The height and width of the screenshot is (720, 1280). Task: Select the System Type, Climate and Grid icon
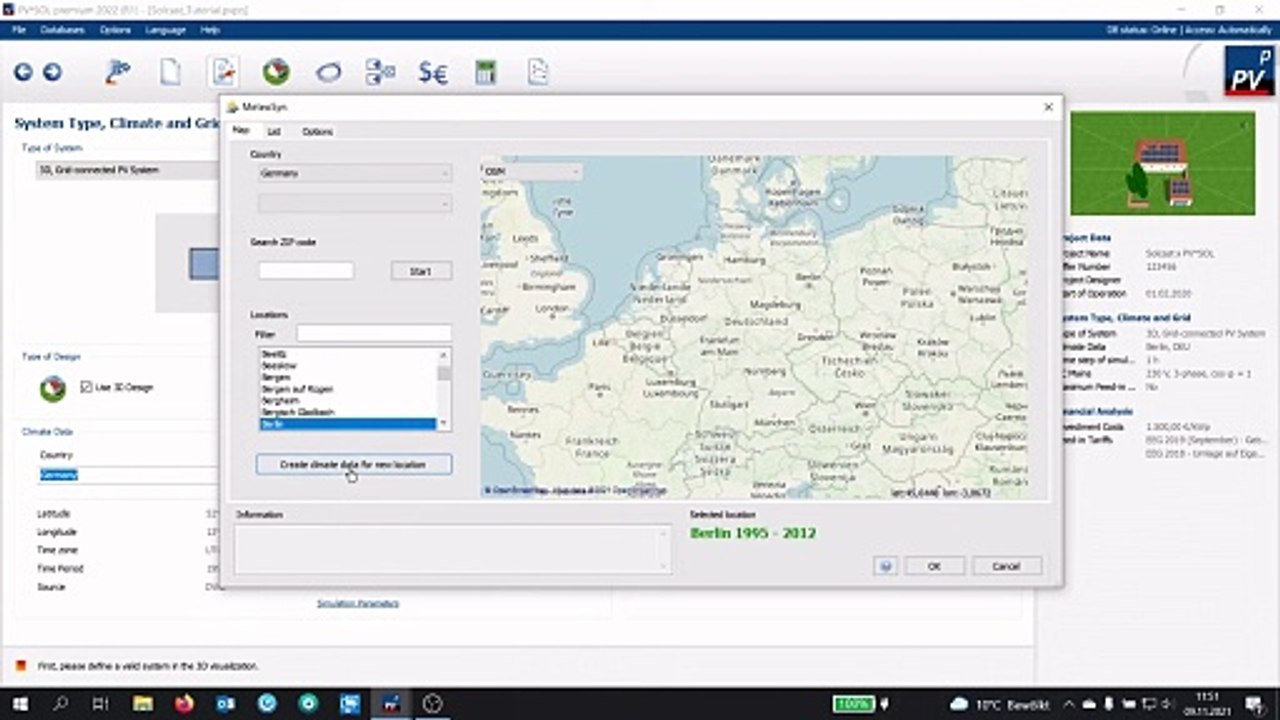point(223,72)
